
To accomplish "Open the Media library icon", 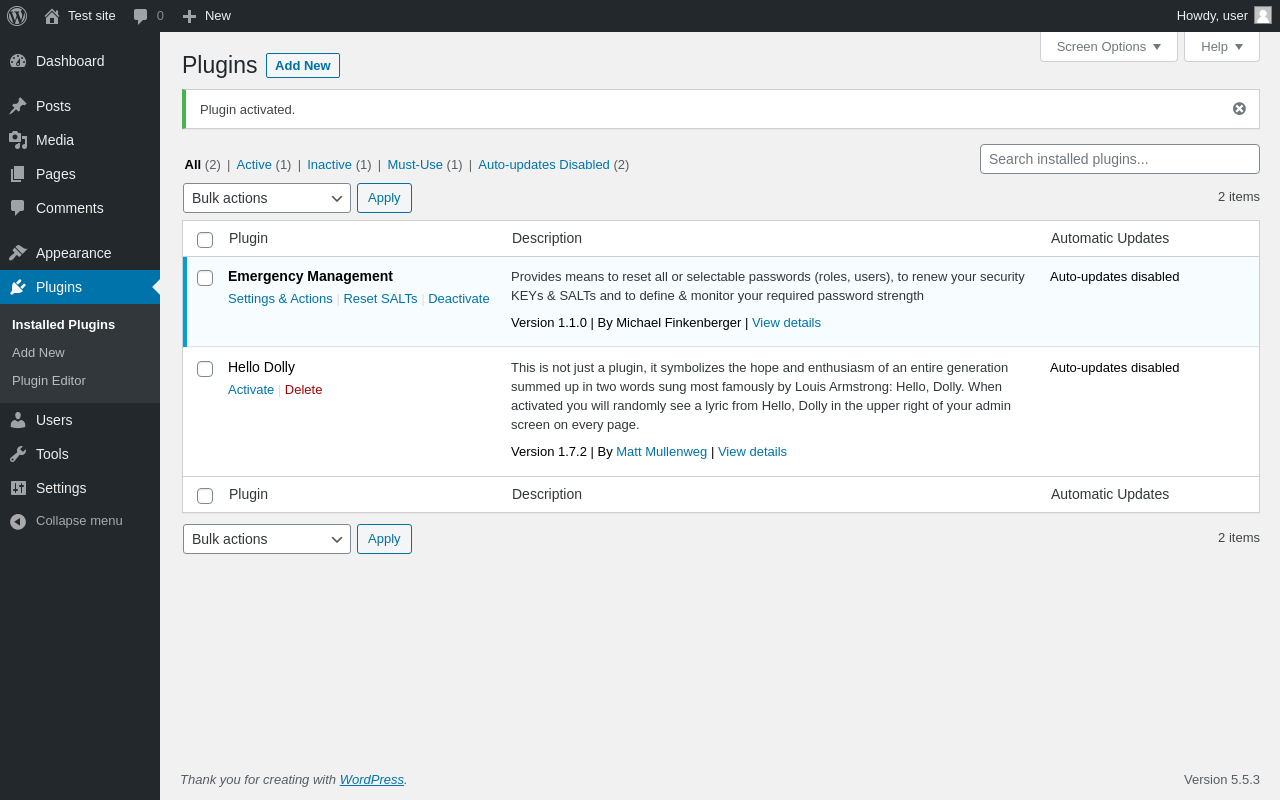I will click(x=18, y=140).
